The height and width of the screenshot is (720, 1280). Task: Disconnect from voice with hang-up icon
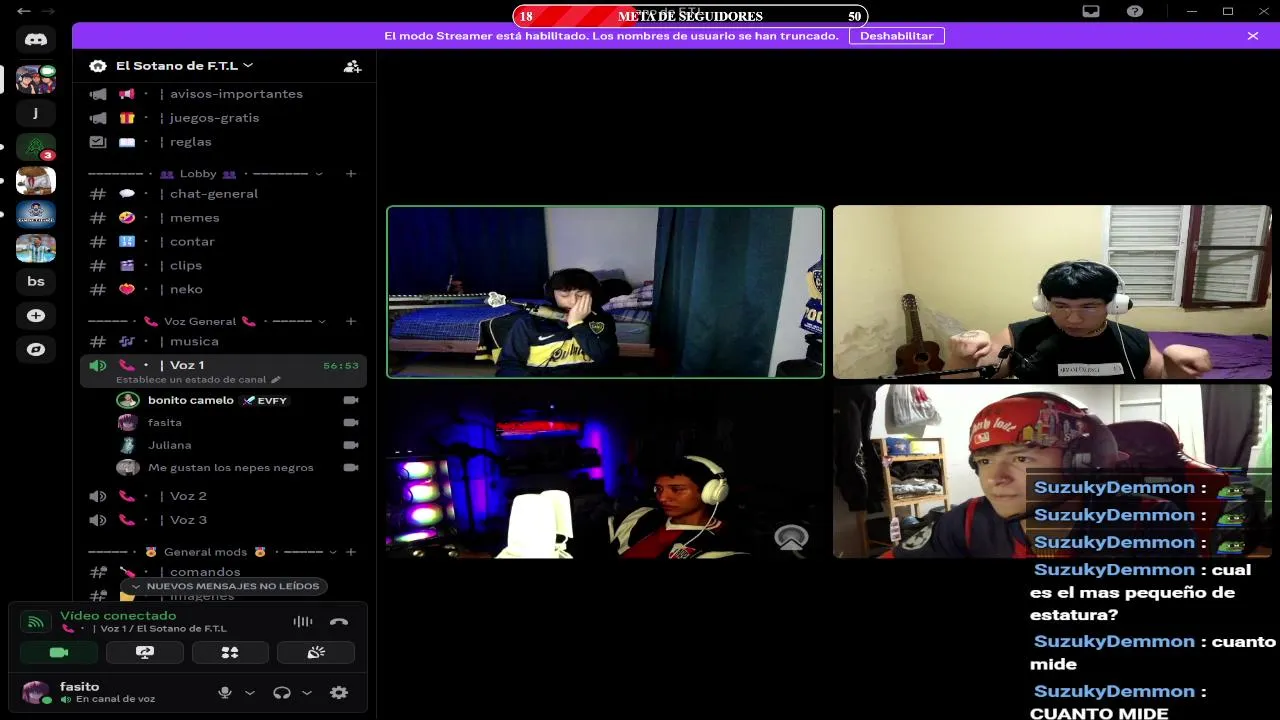tap(339, 621)
